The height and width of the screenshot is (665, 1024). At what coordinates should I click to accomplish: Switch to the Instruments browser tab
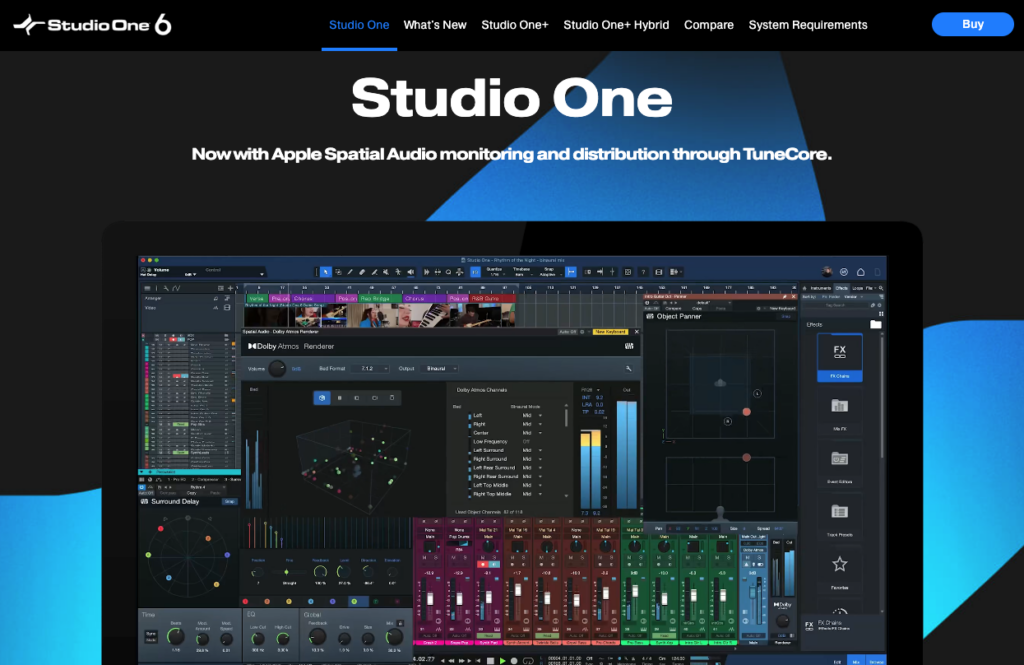point(821,288)
